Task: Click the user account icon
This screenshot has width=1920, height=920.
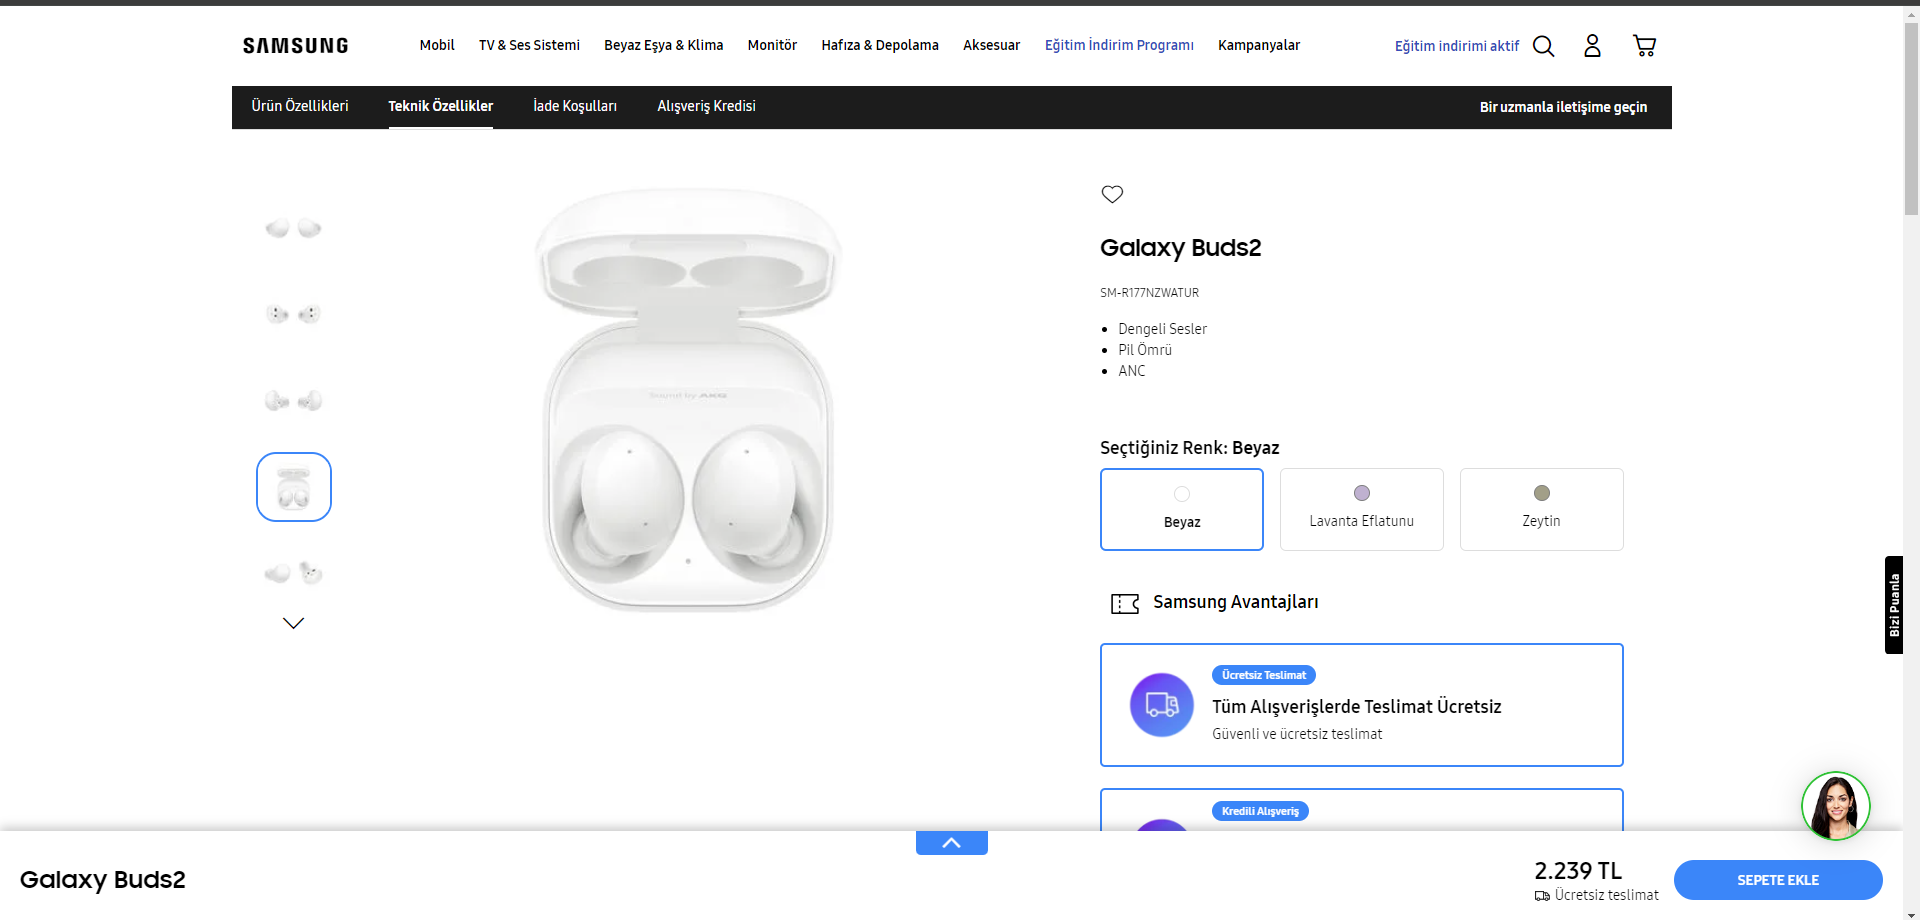Action: tap(1592, 46)
